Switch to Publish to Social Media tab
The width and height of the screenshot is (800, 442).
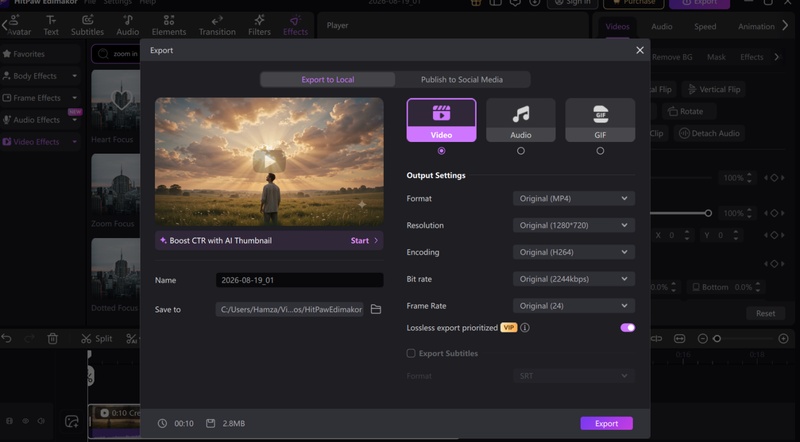tap(462, 80)
